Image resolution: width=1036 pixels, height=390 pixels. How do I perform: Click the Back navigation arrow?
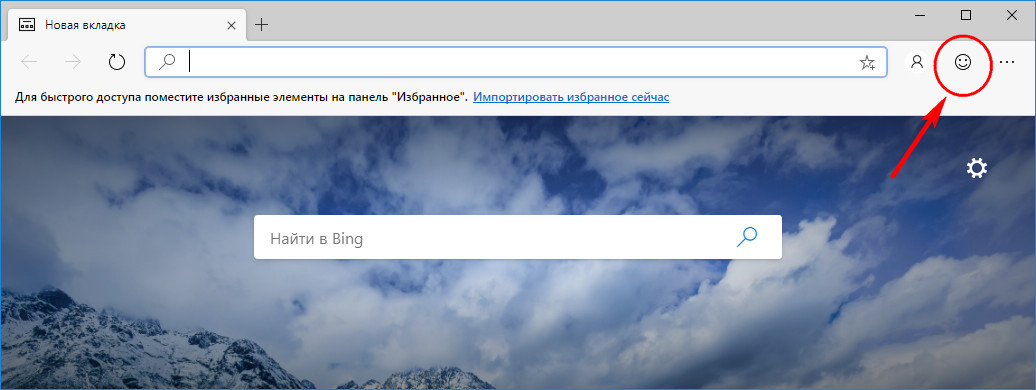[x=29, y=62]
